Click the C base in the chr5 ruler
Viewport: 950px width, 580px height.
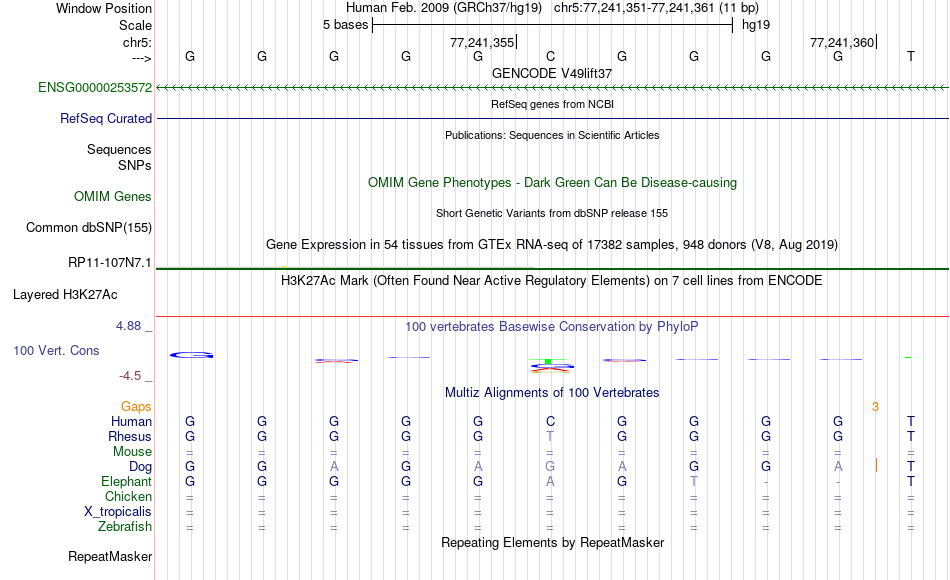(550, 56)
